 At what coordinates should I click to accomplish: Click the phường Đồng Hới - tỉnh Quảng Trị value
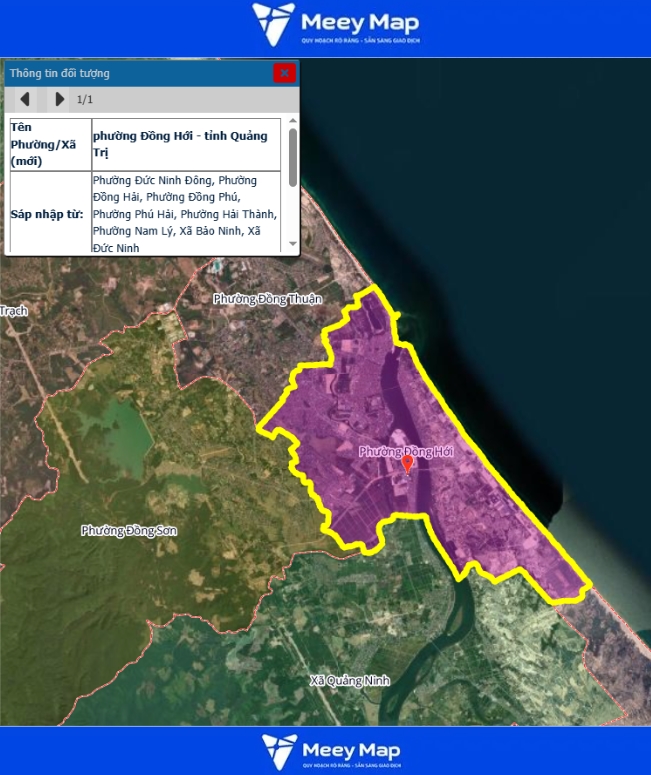pos(180,143)
